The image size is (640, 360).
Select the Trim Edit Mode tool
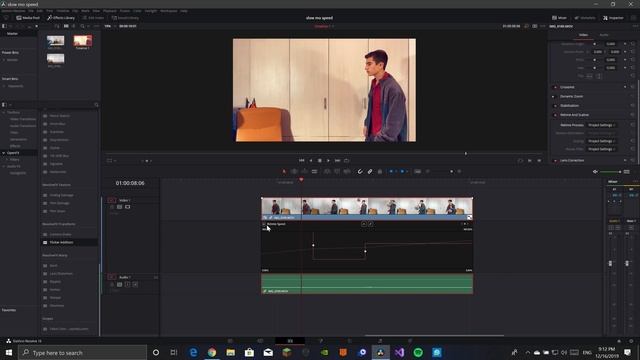(294, 171)
